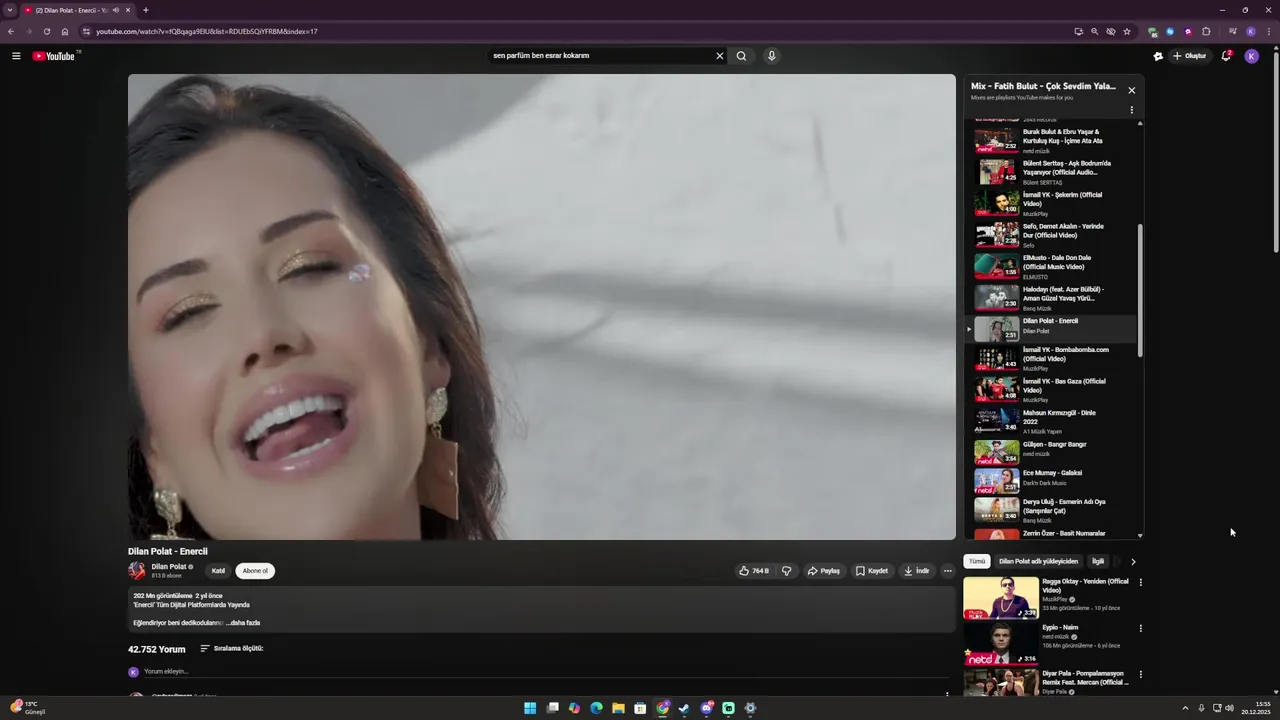Open the browser home page

pyautogui.click(x=65, y=31)
